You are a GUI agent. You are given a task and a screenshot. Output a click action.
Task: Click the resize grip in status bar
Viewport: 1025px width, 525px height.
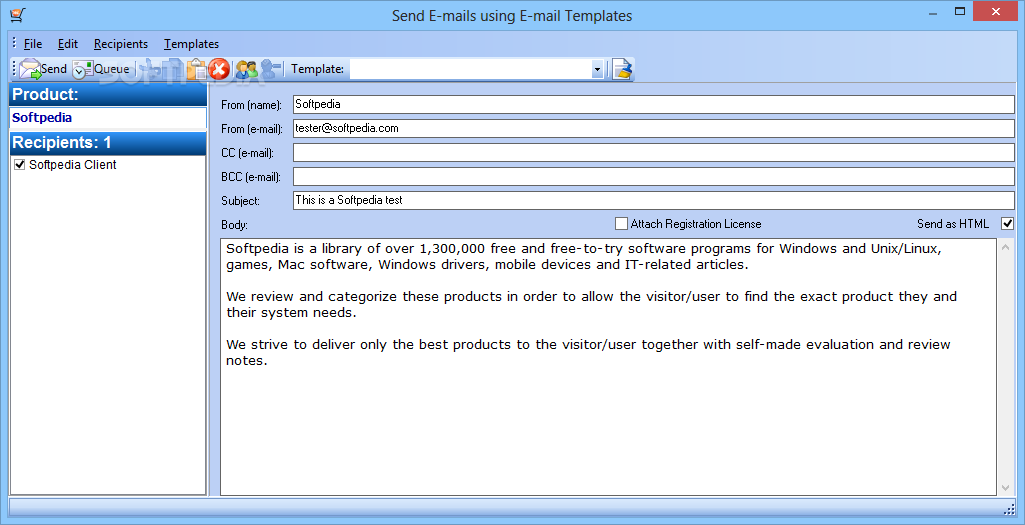pos(1009,509)
